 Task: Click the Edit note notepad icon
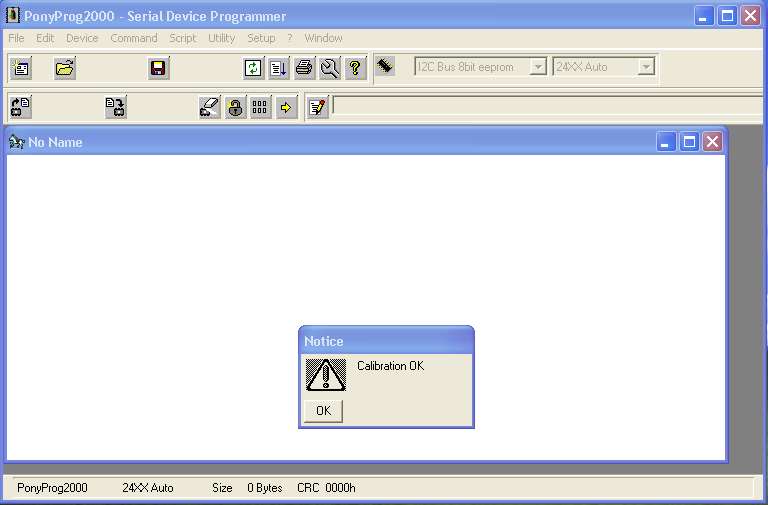[x=317, y=106]
